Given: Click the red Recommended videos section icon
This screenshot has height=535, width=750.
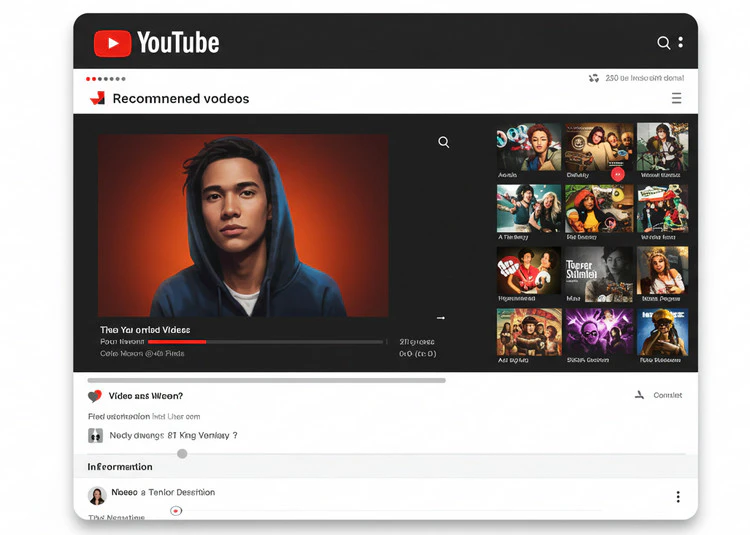Looking at the screenshot, I should (x=97, y=98).
